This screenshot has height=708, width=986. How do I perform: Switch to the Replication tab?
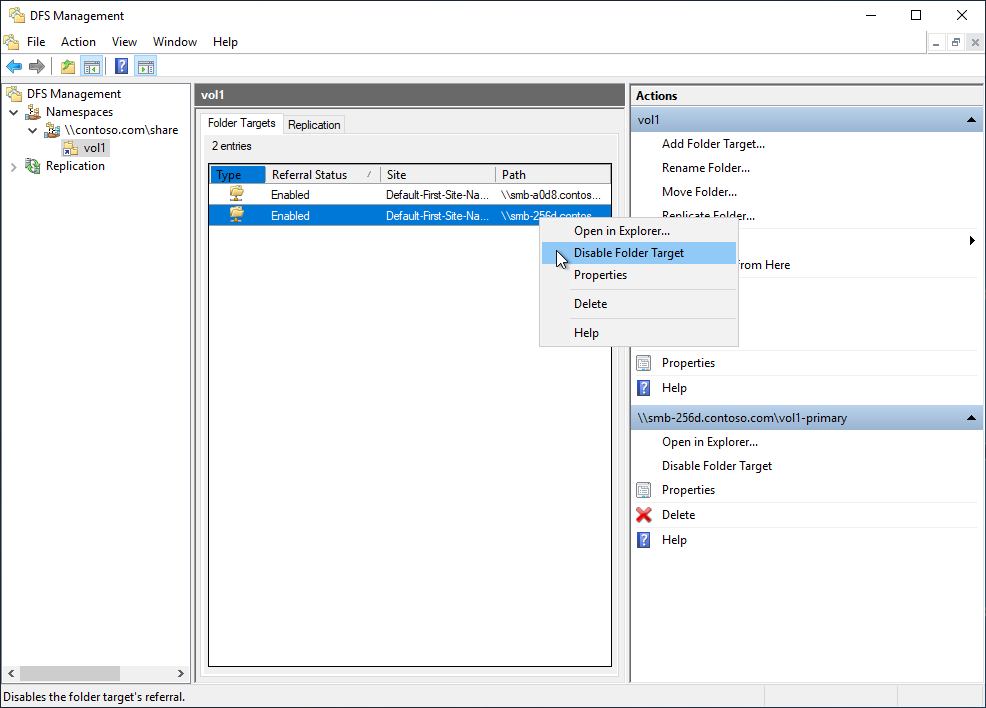[x=314, y=124]
